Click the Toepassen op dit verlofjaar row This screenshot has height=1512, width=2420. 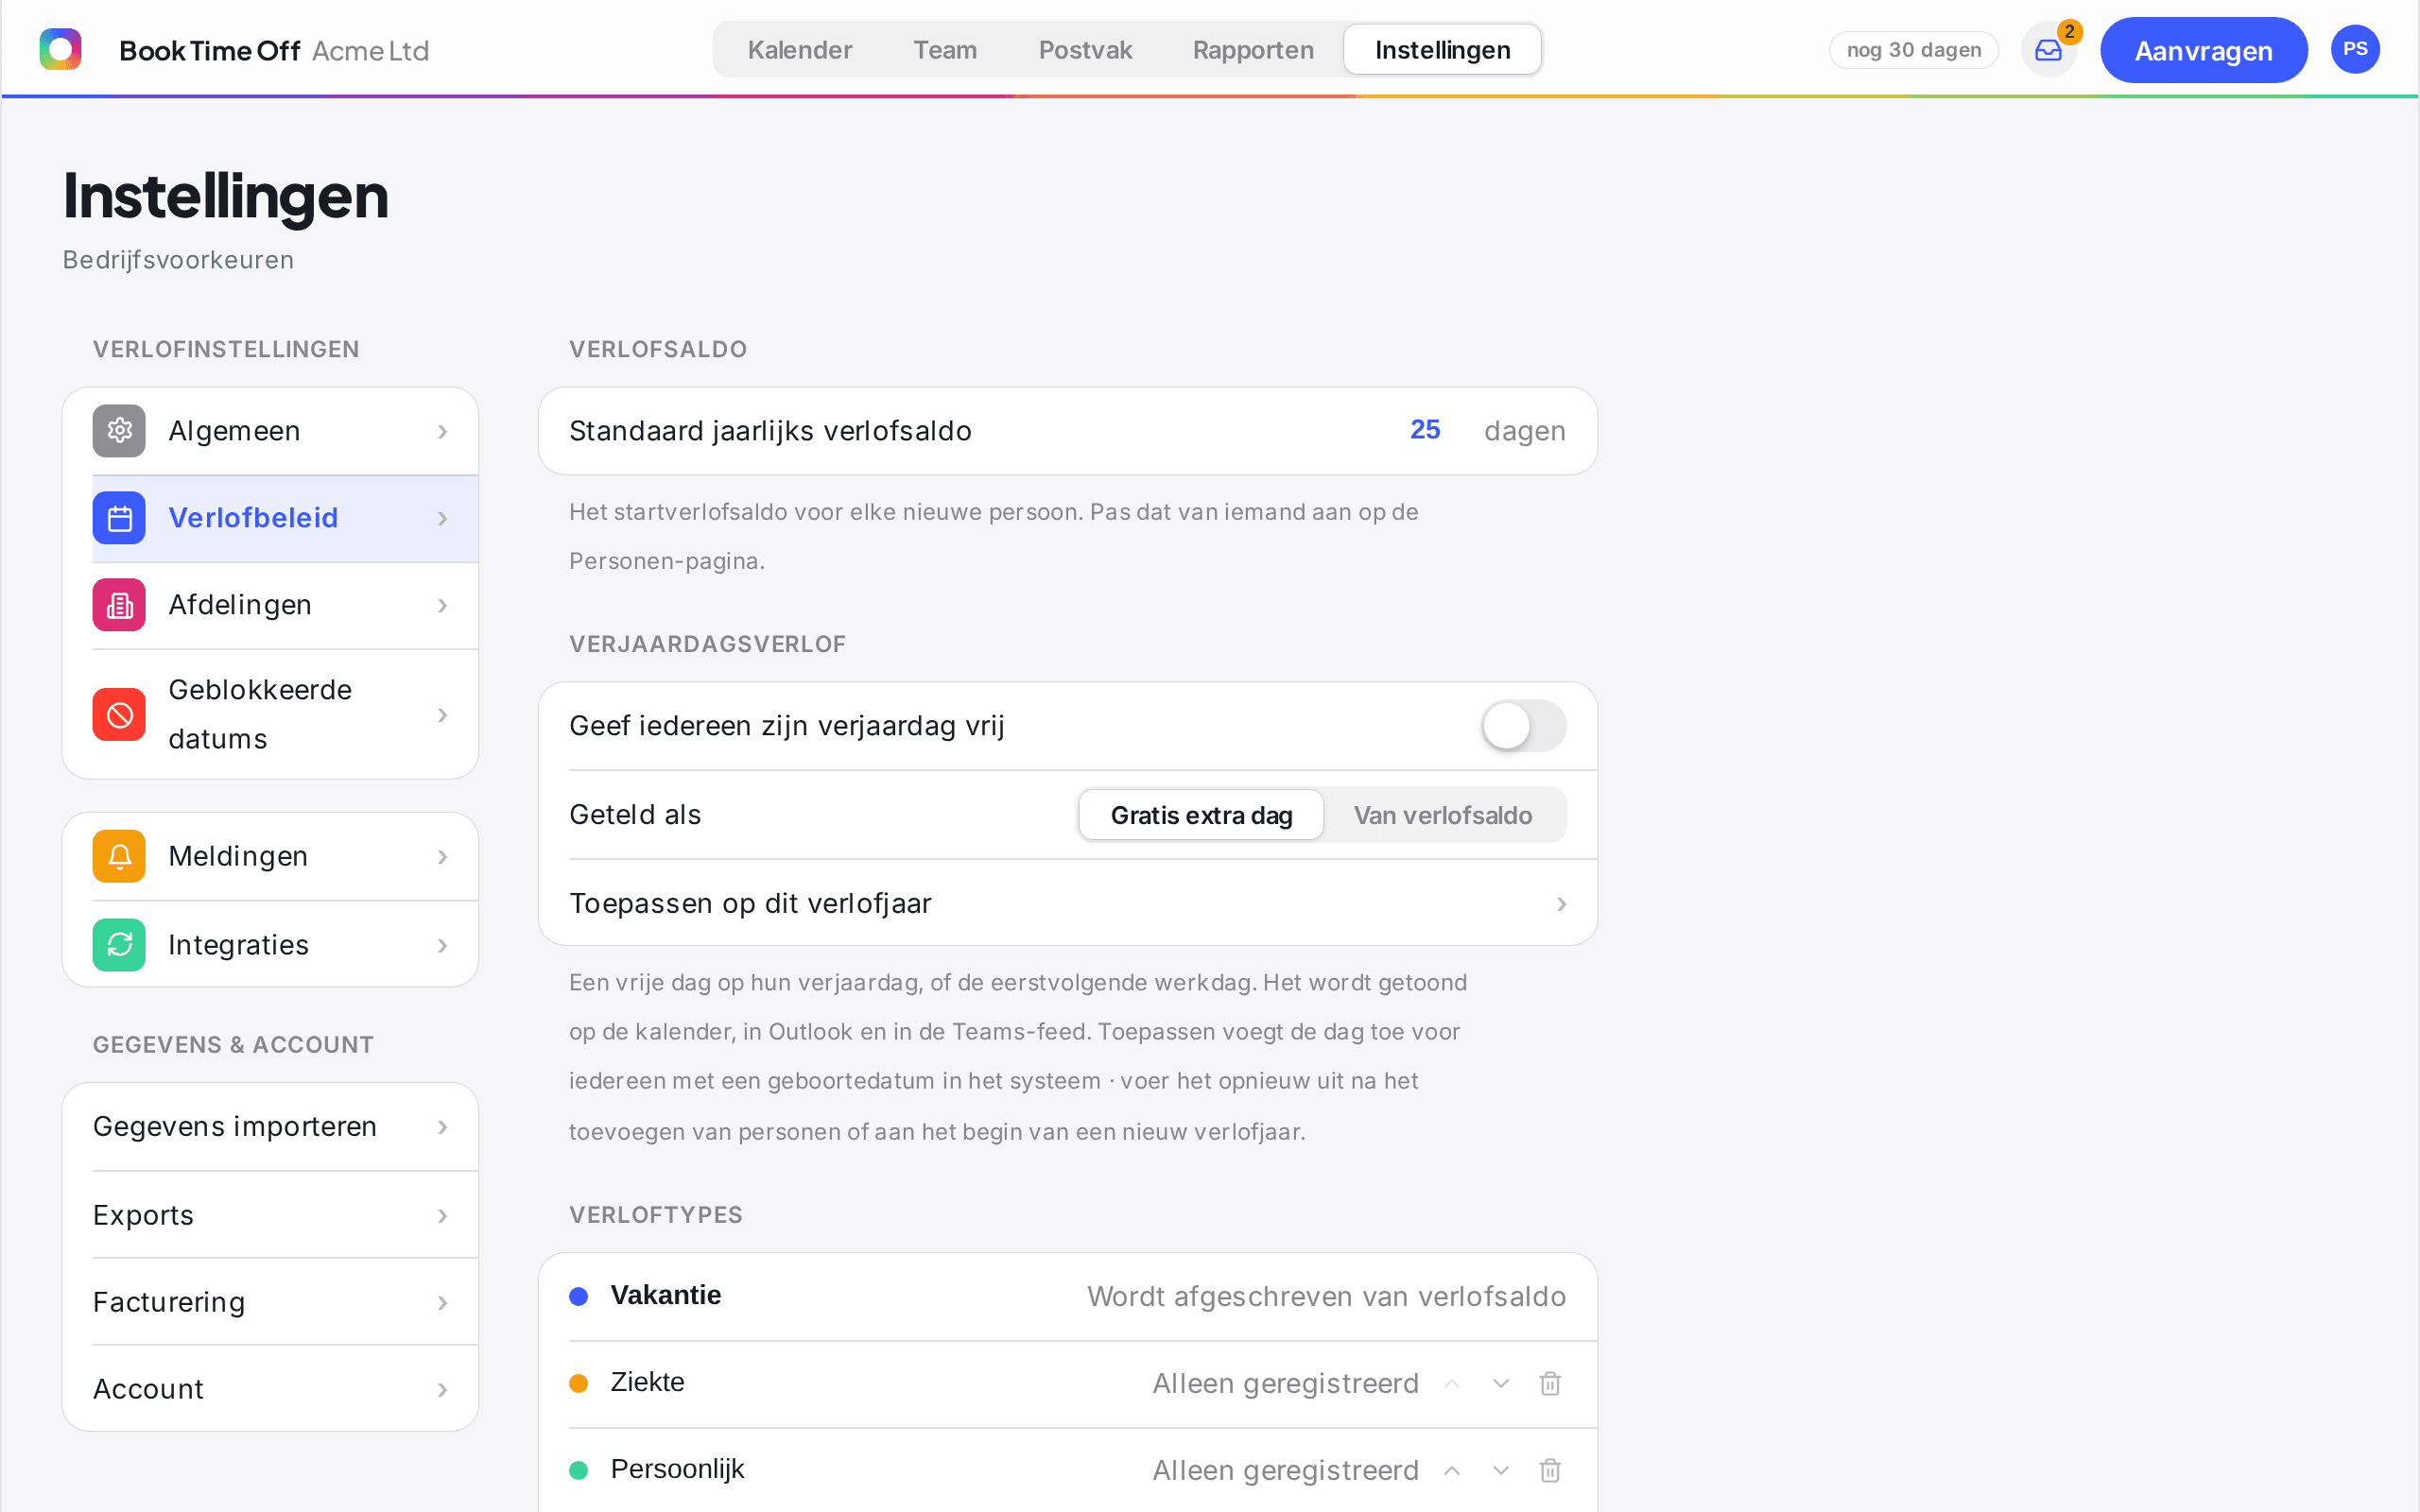[x=1067, y=903]
